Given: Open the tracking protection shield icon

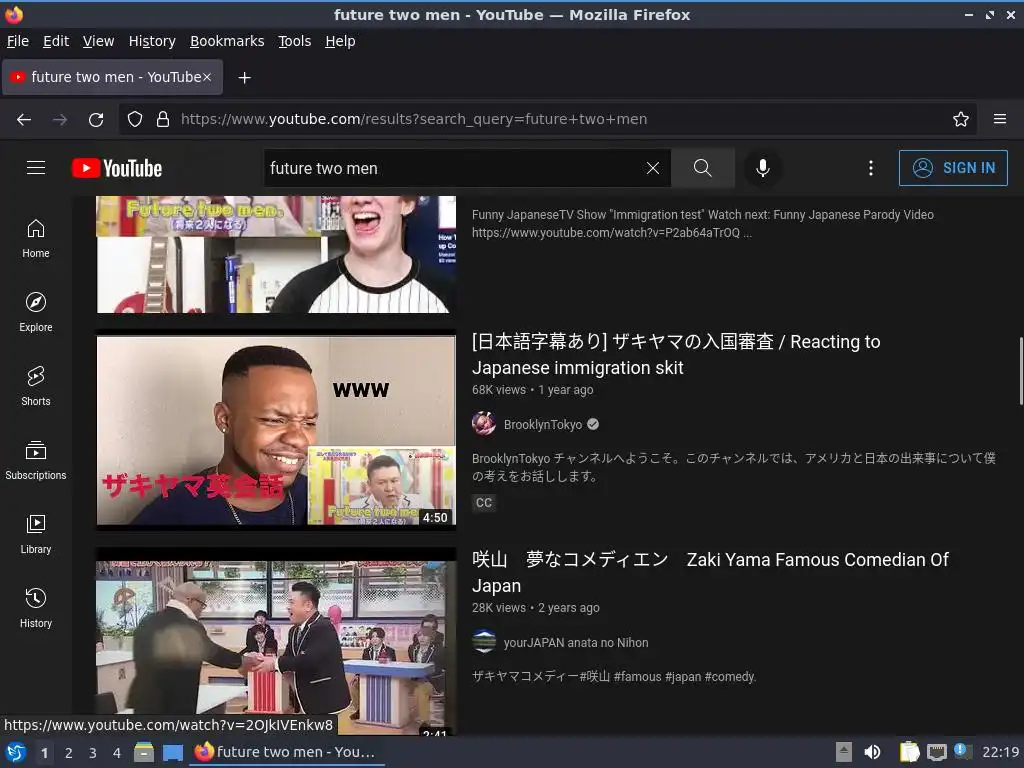Looking at the screenshot, I should pos(135,120).
